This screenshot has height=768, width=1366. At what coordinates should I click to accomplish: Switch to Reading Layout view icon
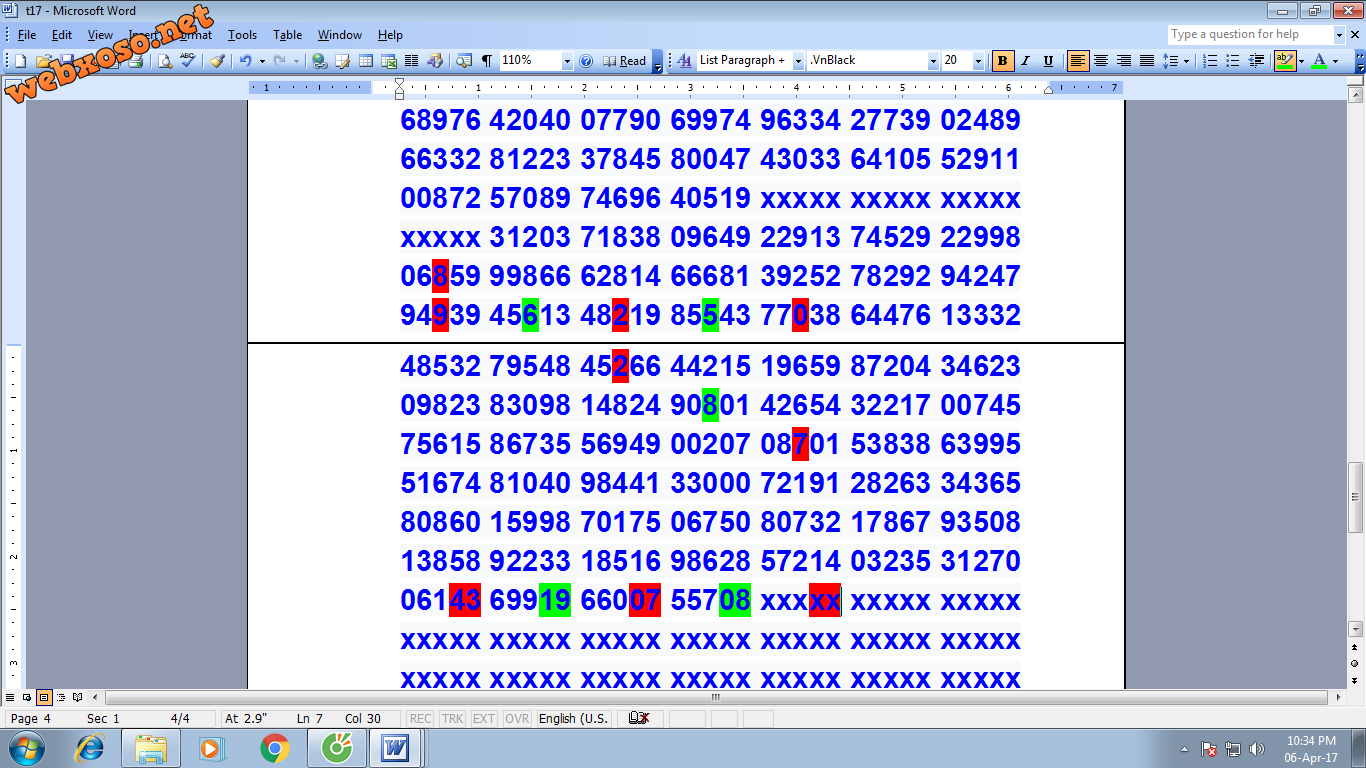tap(78, 697)
